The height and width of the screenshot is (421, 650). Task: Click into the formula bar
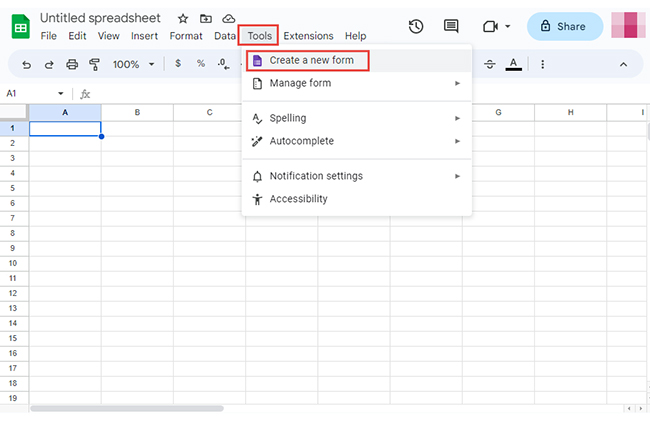369,94
